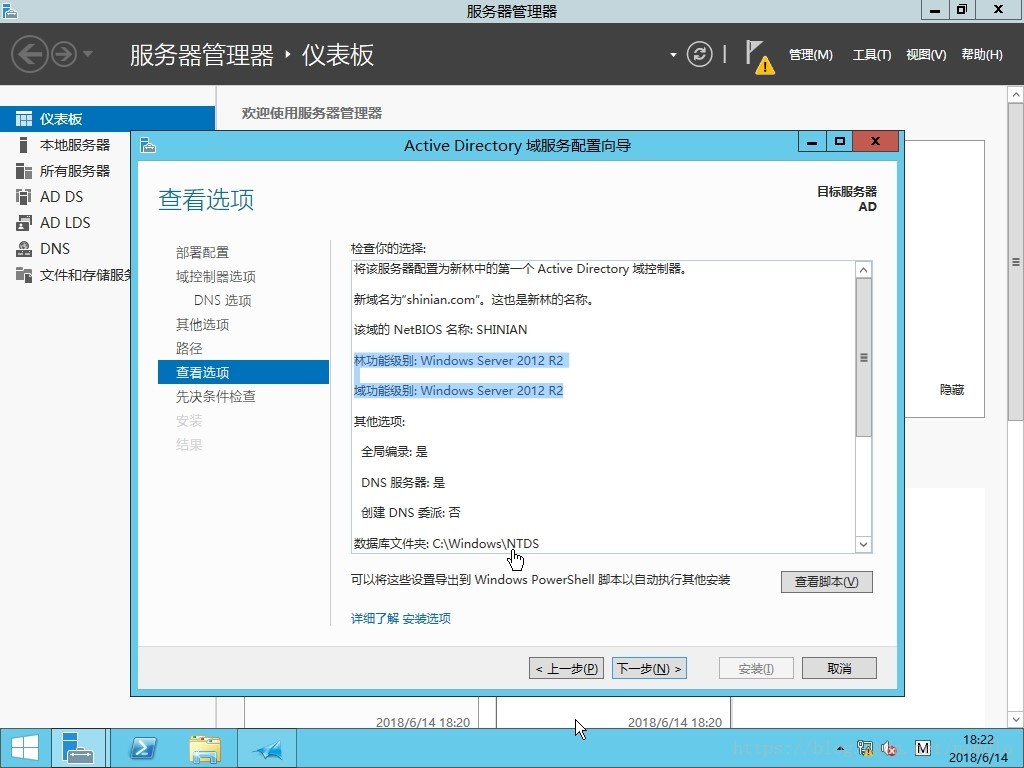Click the 查看脚本(V) button
Image resolution: width=1024 pixels, height=768 pixels.
[x=826, y=581]
